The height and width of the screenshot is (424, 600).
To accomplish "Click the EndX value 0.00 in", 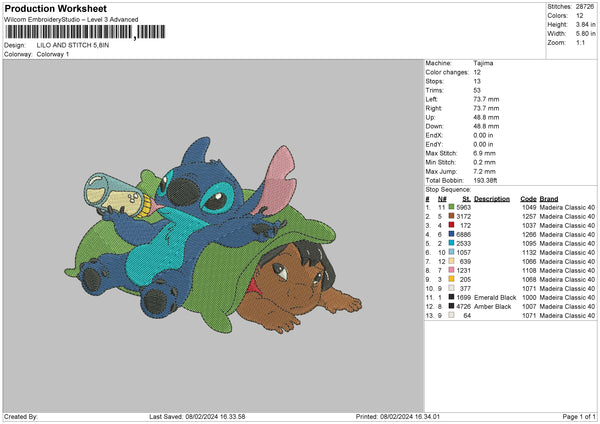I will pyautogui.click(x=483, y=135).
